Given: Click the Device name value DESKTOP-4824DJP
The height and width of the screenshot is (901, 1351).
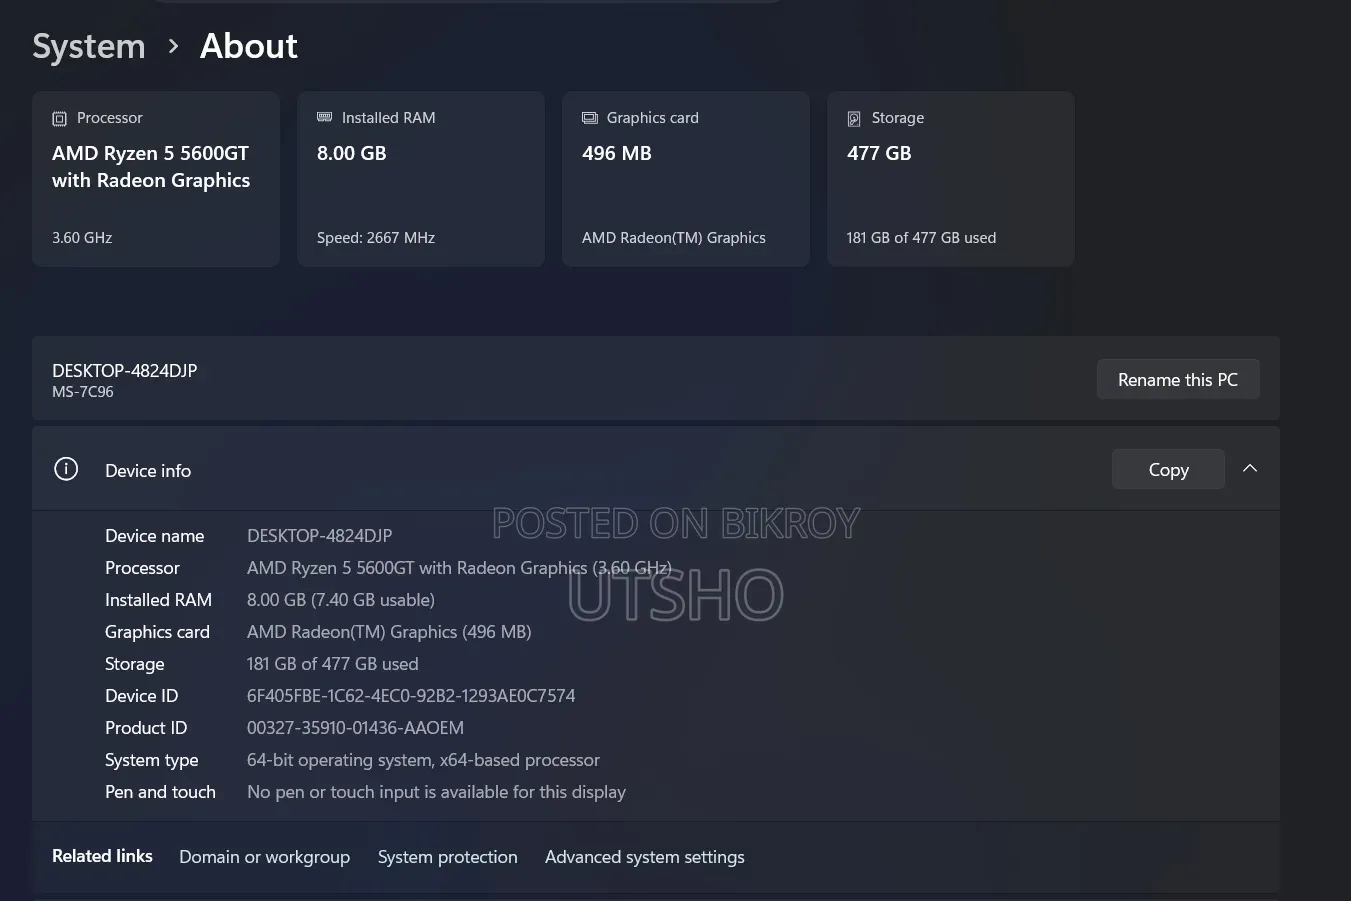Looking at the screenshot, I should (319, 536).
